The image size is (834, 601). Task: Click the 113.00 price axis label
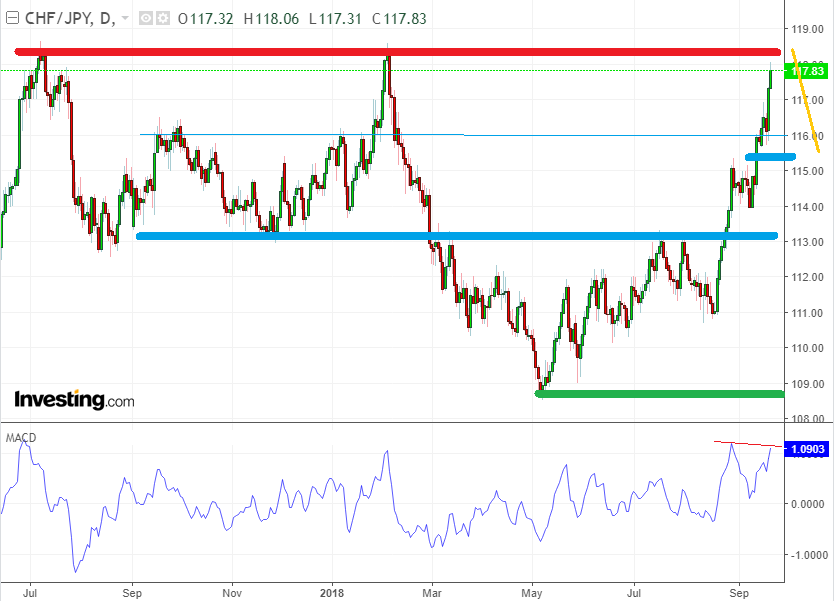point(807,242)
